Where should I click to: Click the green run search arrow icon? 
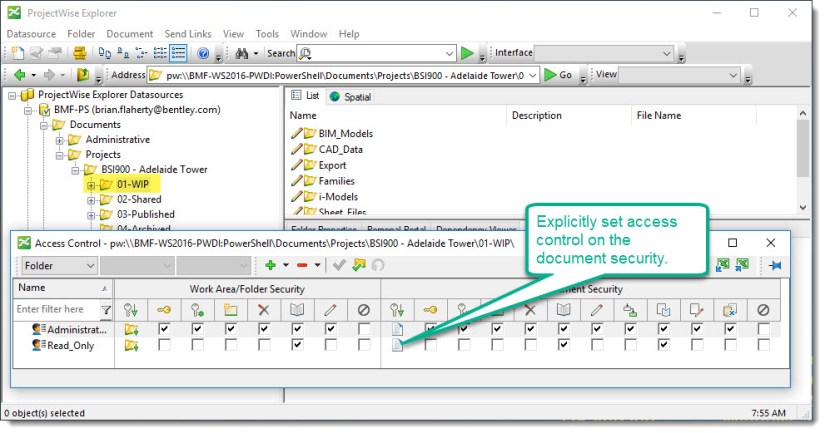(467, 53)
